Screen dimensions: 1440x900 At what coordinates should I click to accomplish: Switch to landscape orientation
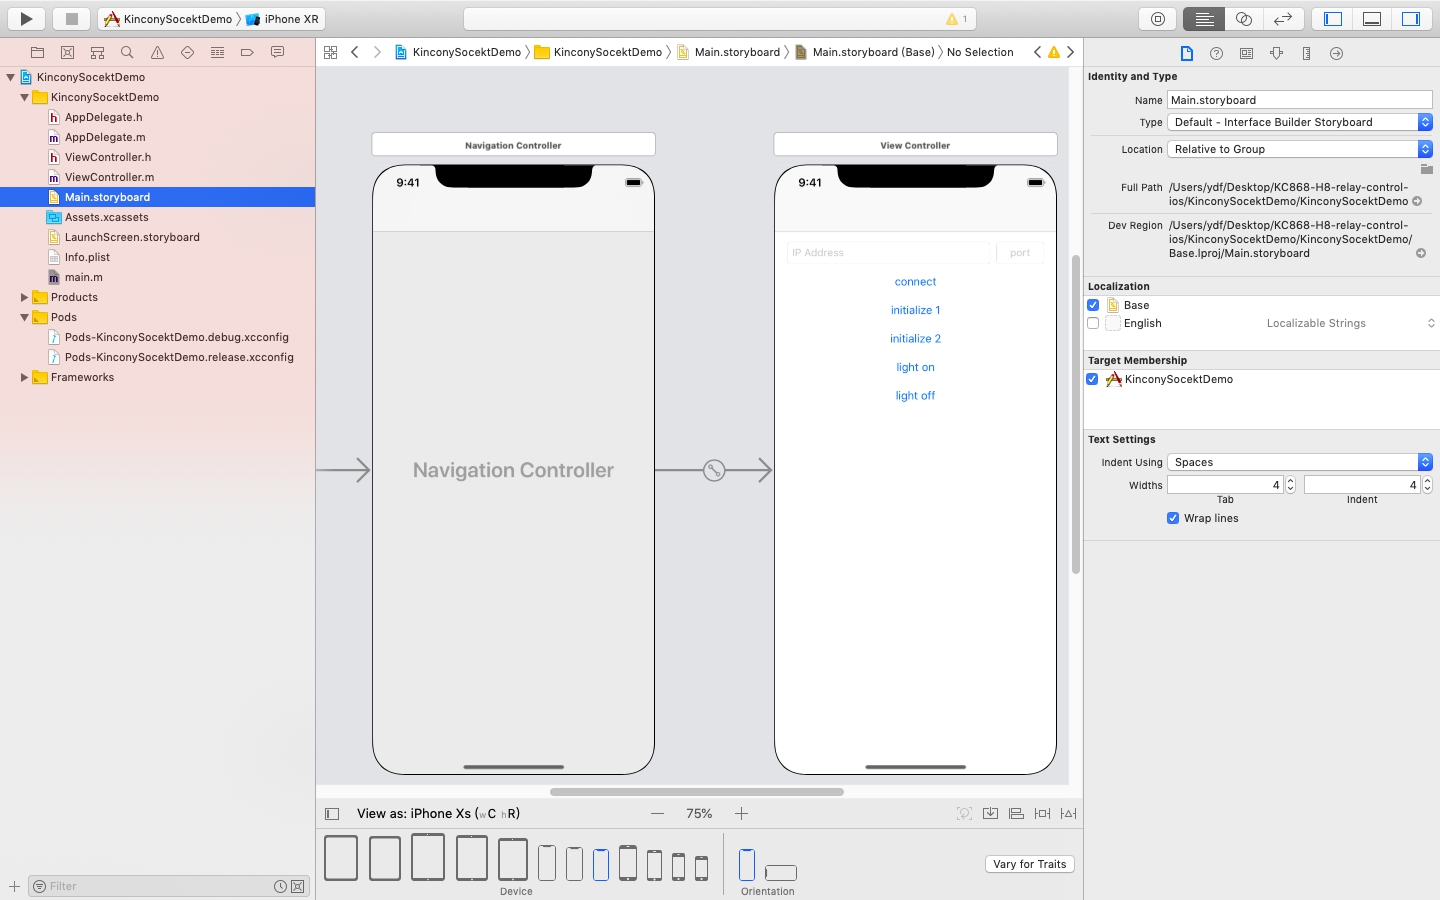[x=780, y=872]
